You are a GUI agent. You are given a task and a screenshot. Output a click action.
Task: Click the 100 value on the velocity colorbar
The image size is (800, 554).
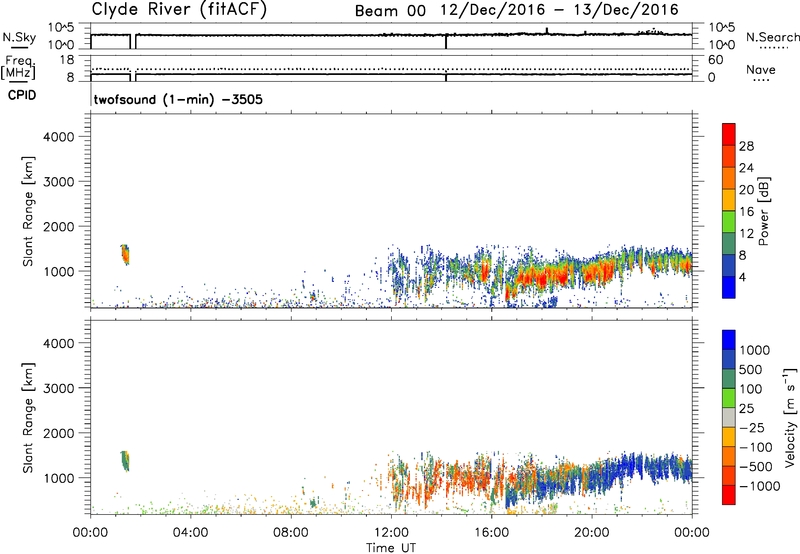[x=751, y=389]
